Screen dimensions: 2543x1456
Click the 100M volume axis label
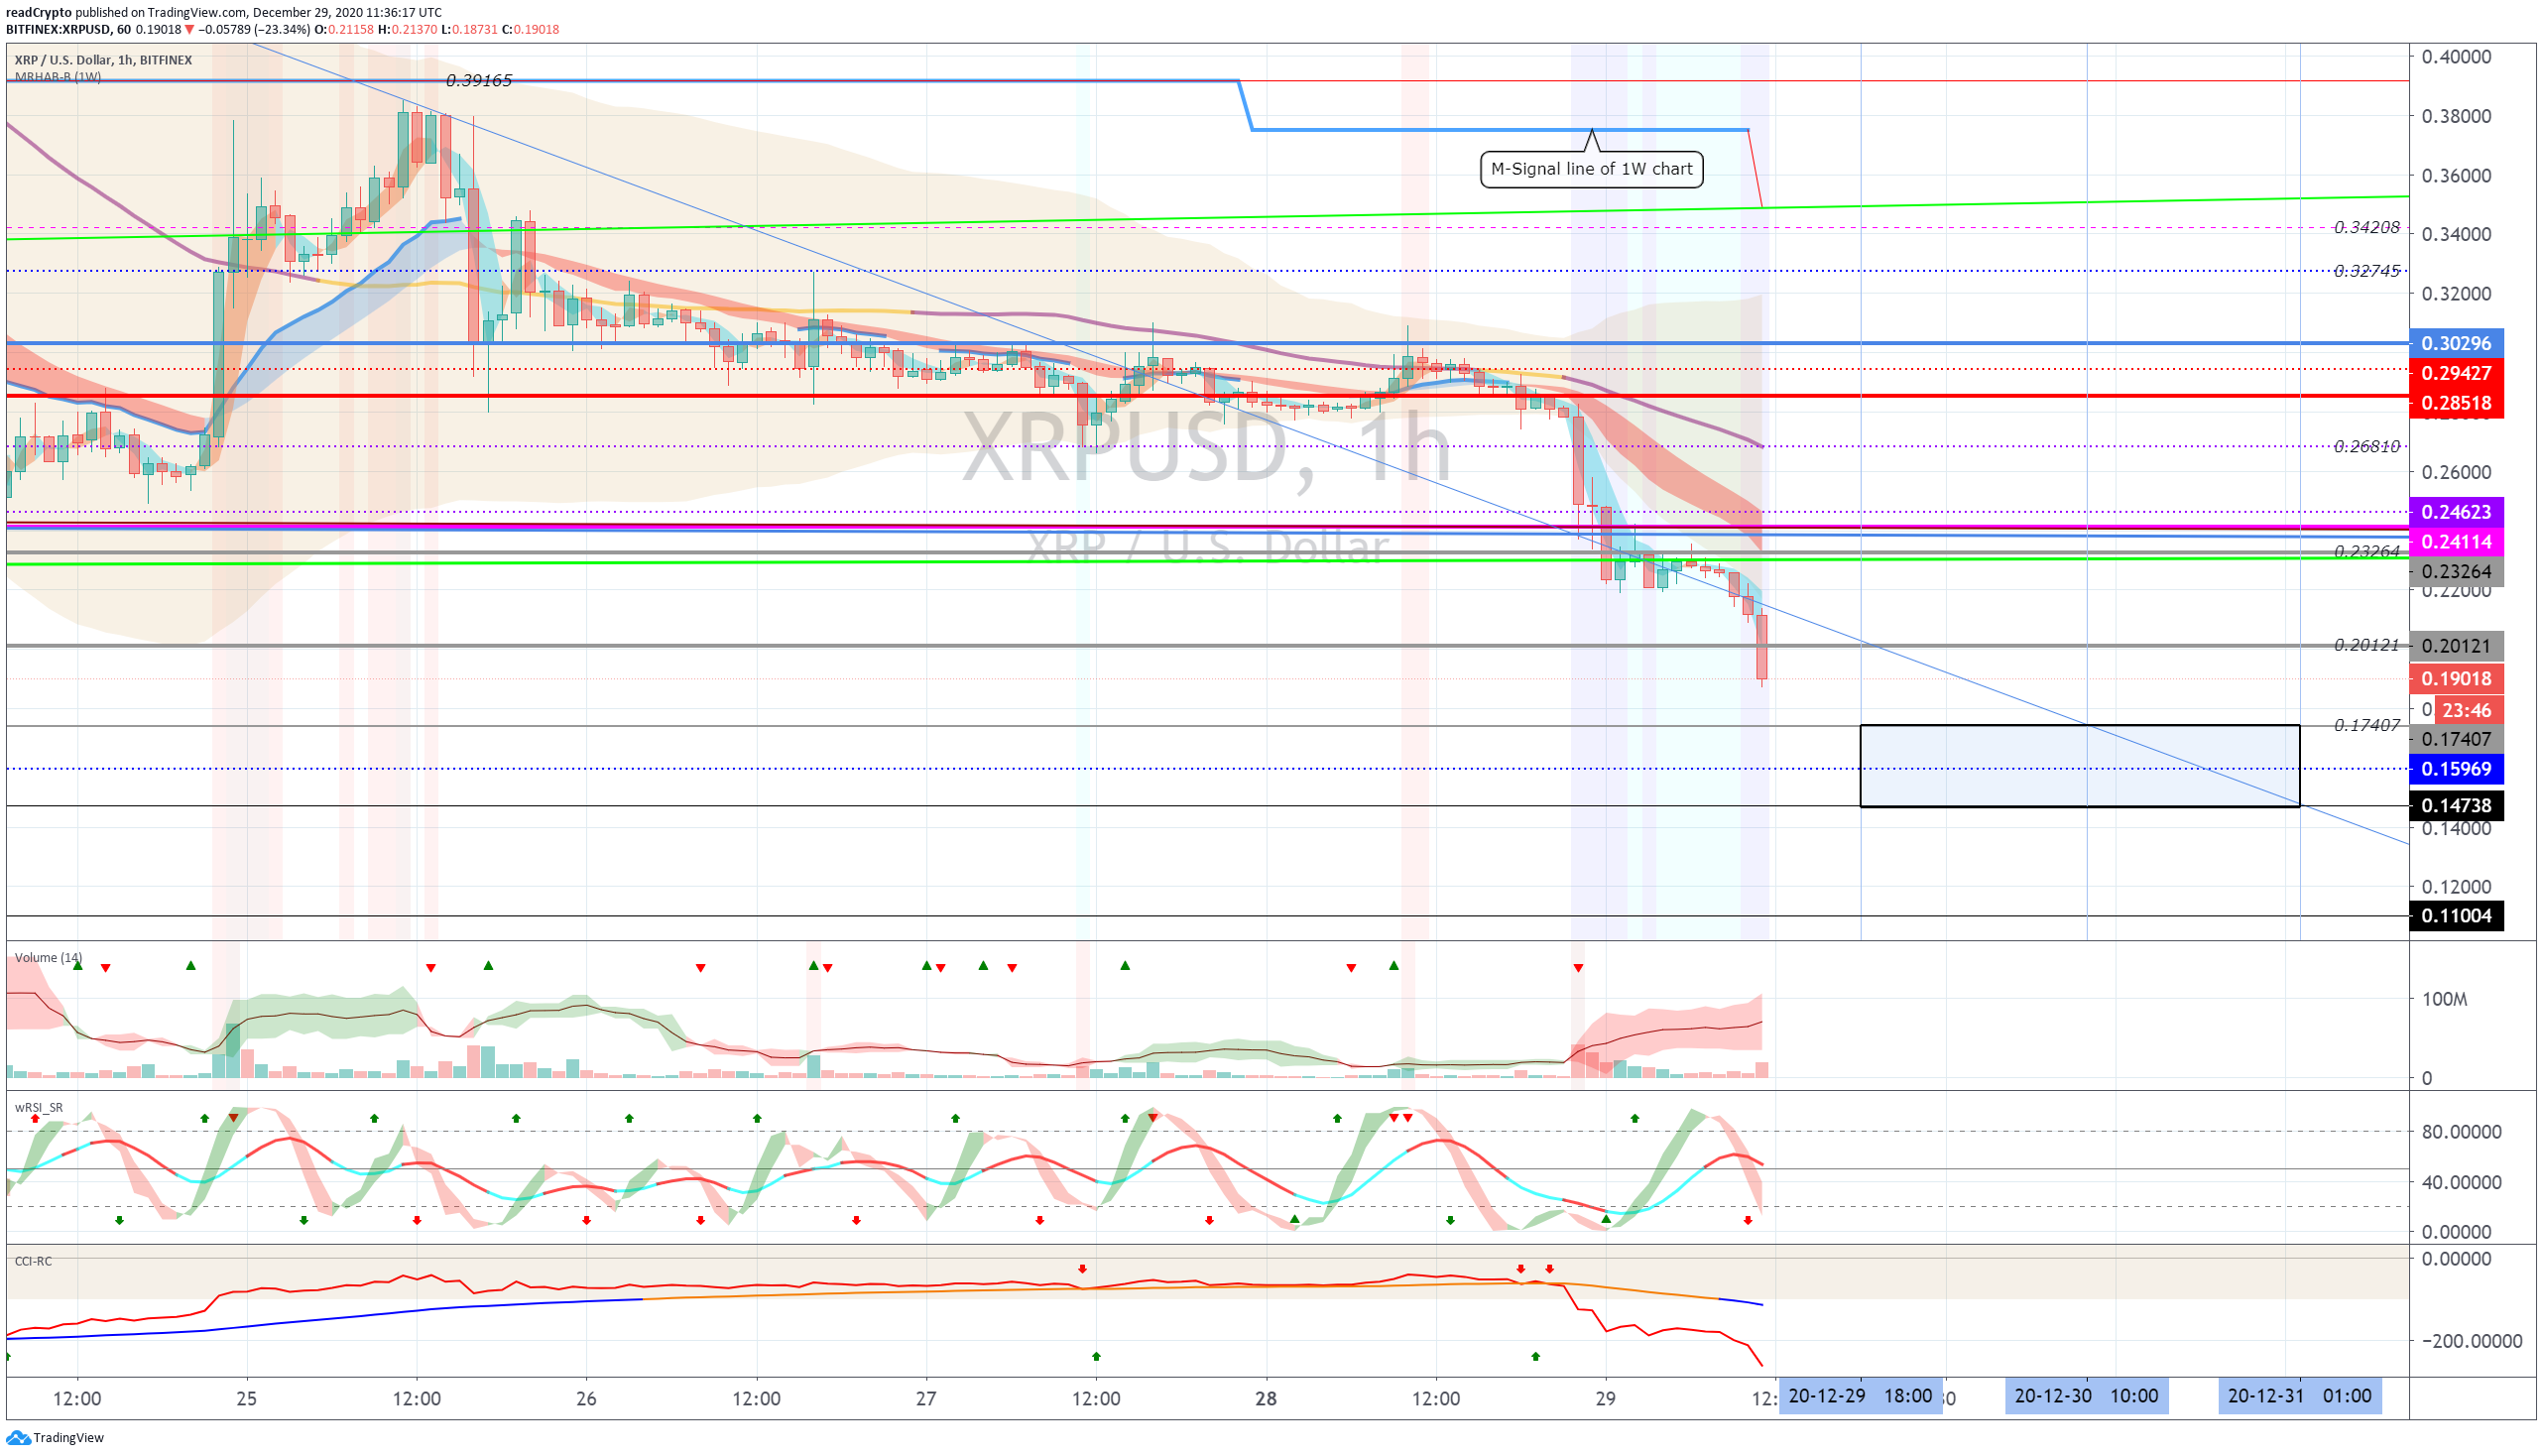click(x=2443, y=1000)
